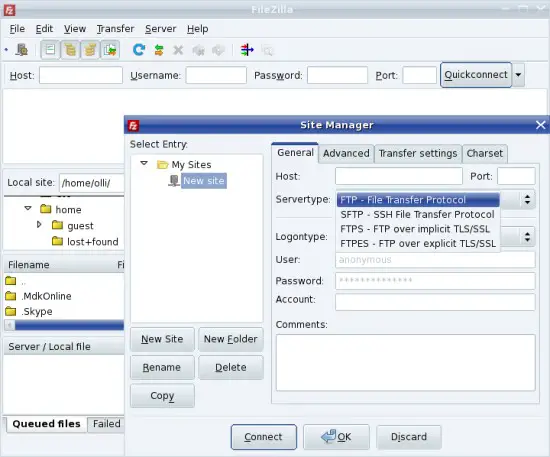
Task: Expand the guest folder tree node
Action: tap(39, 224)
